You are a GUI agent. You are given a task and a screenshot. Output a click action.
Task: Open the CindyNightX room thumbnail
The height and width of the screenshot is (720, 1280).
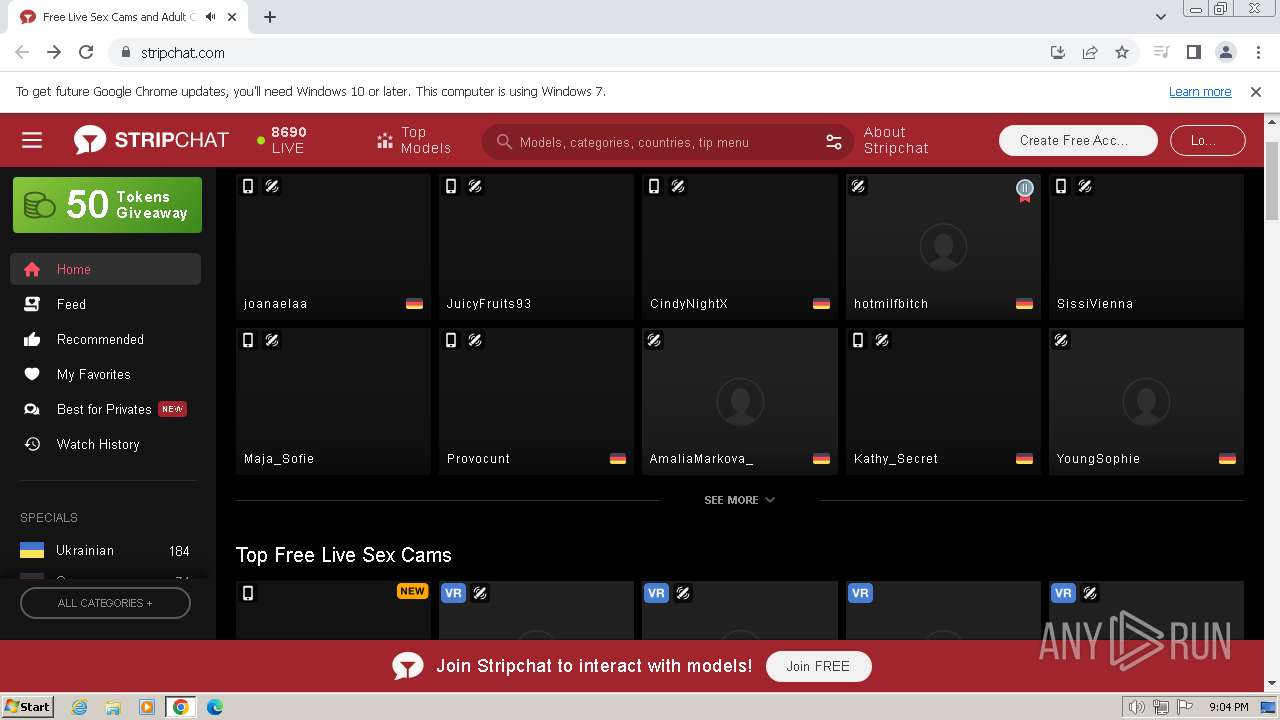pos(740,247)
